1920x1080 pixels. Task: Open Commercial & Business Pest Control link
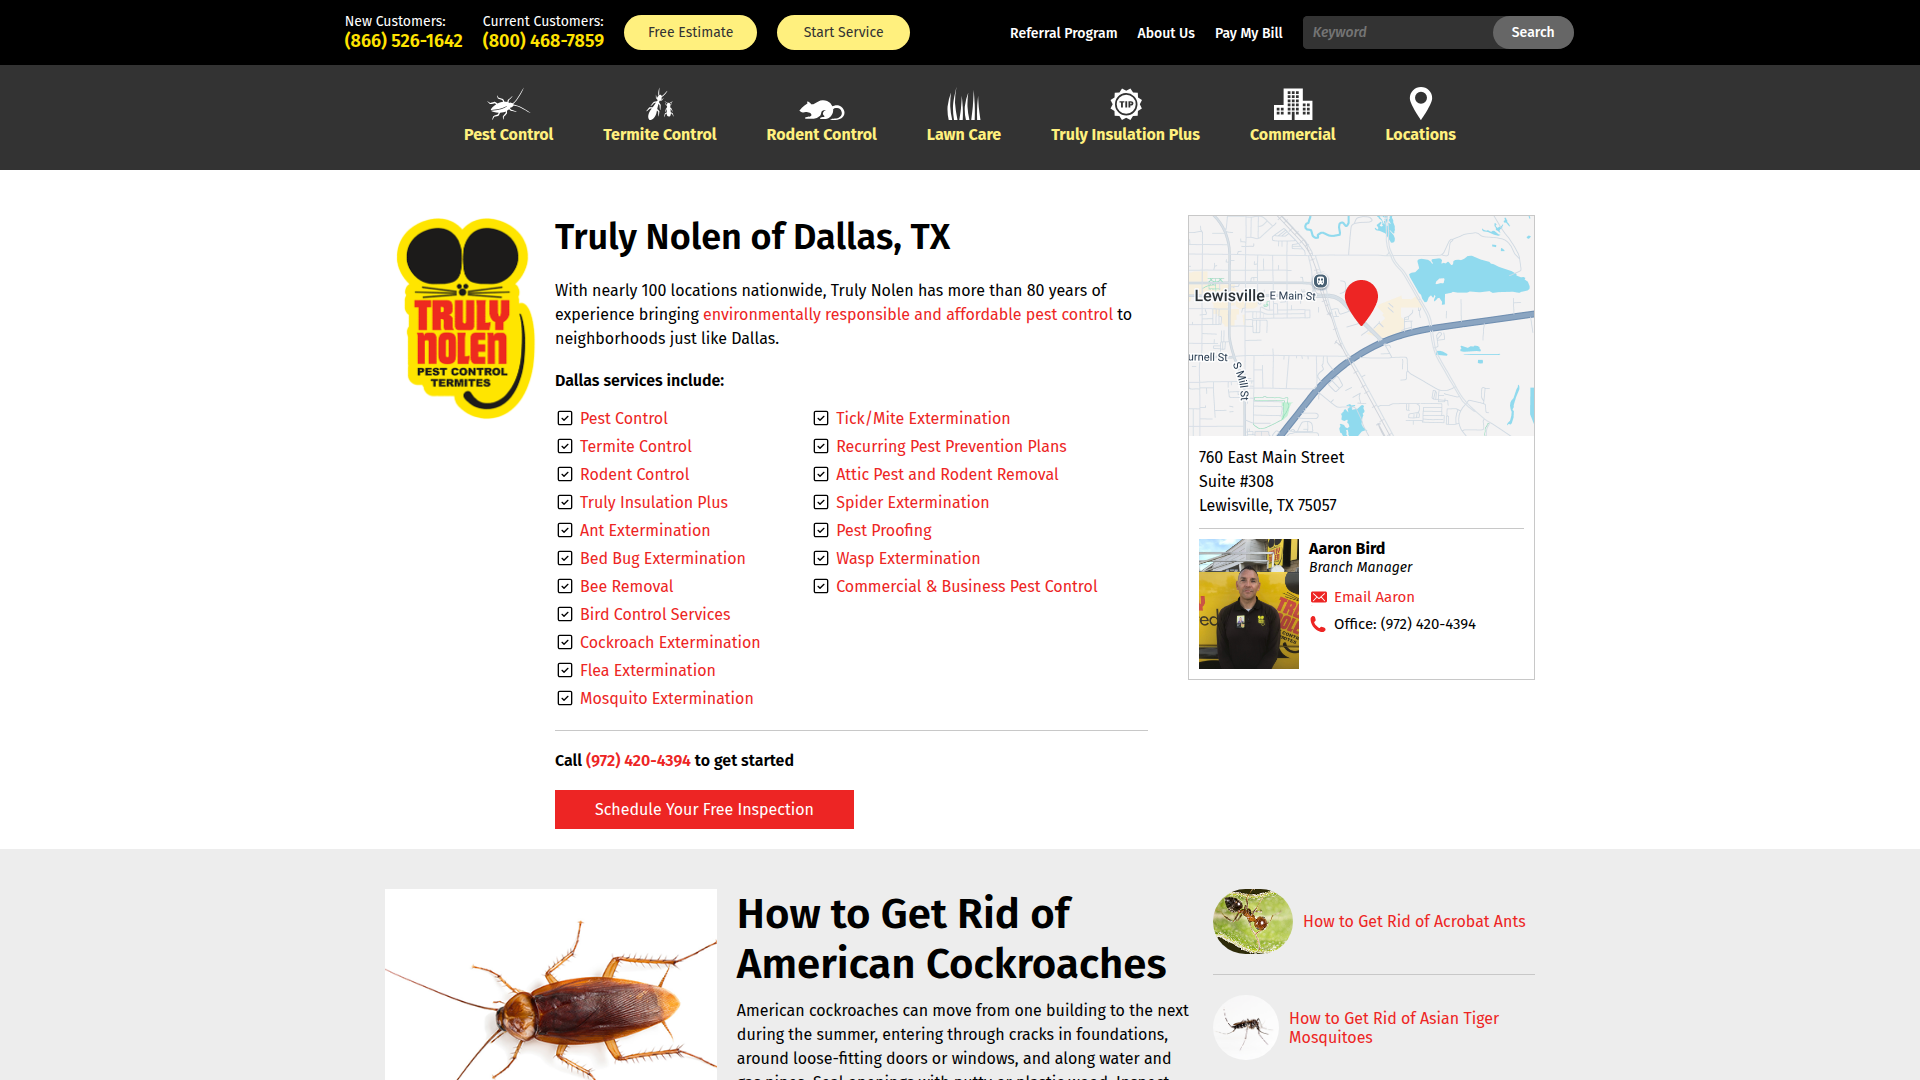[x=966, y=586]
